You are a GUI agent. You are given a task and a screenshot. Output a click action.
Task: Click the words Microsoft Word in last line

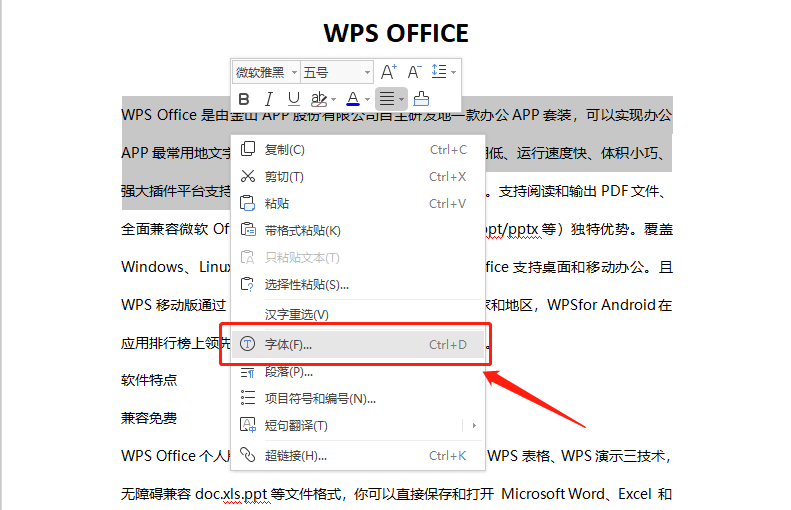[553, 494]
